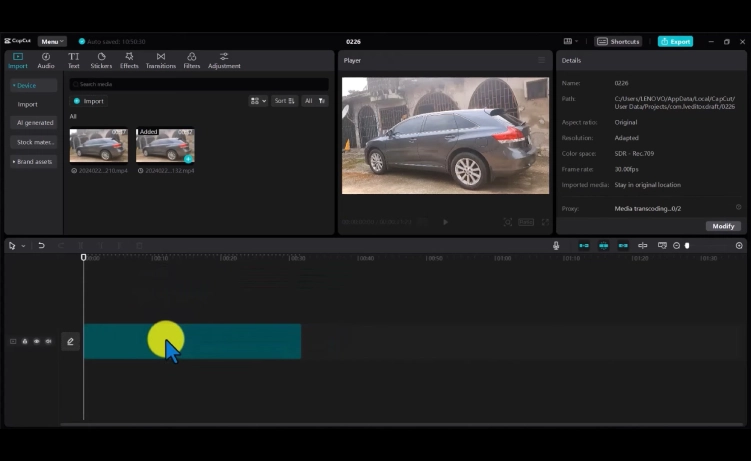Open the Shortcuts panel

618,42
